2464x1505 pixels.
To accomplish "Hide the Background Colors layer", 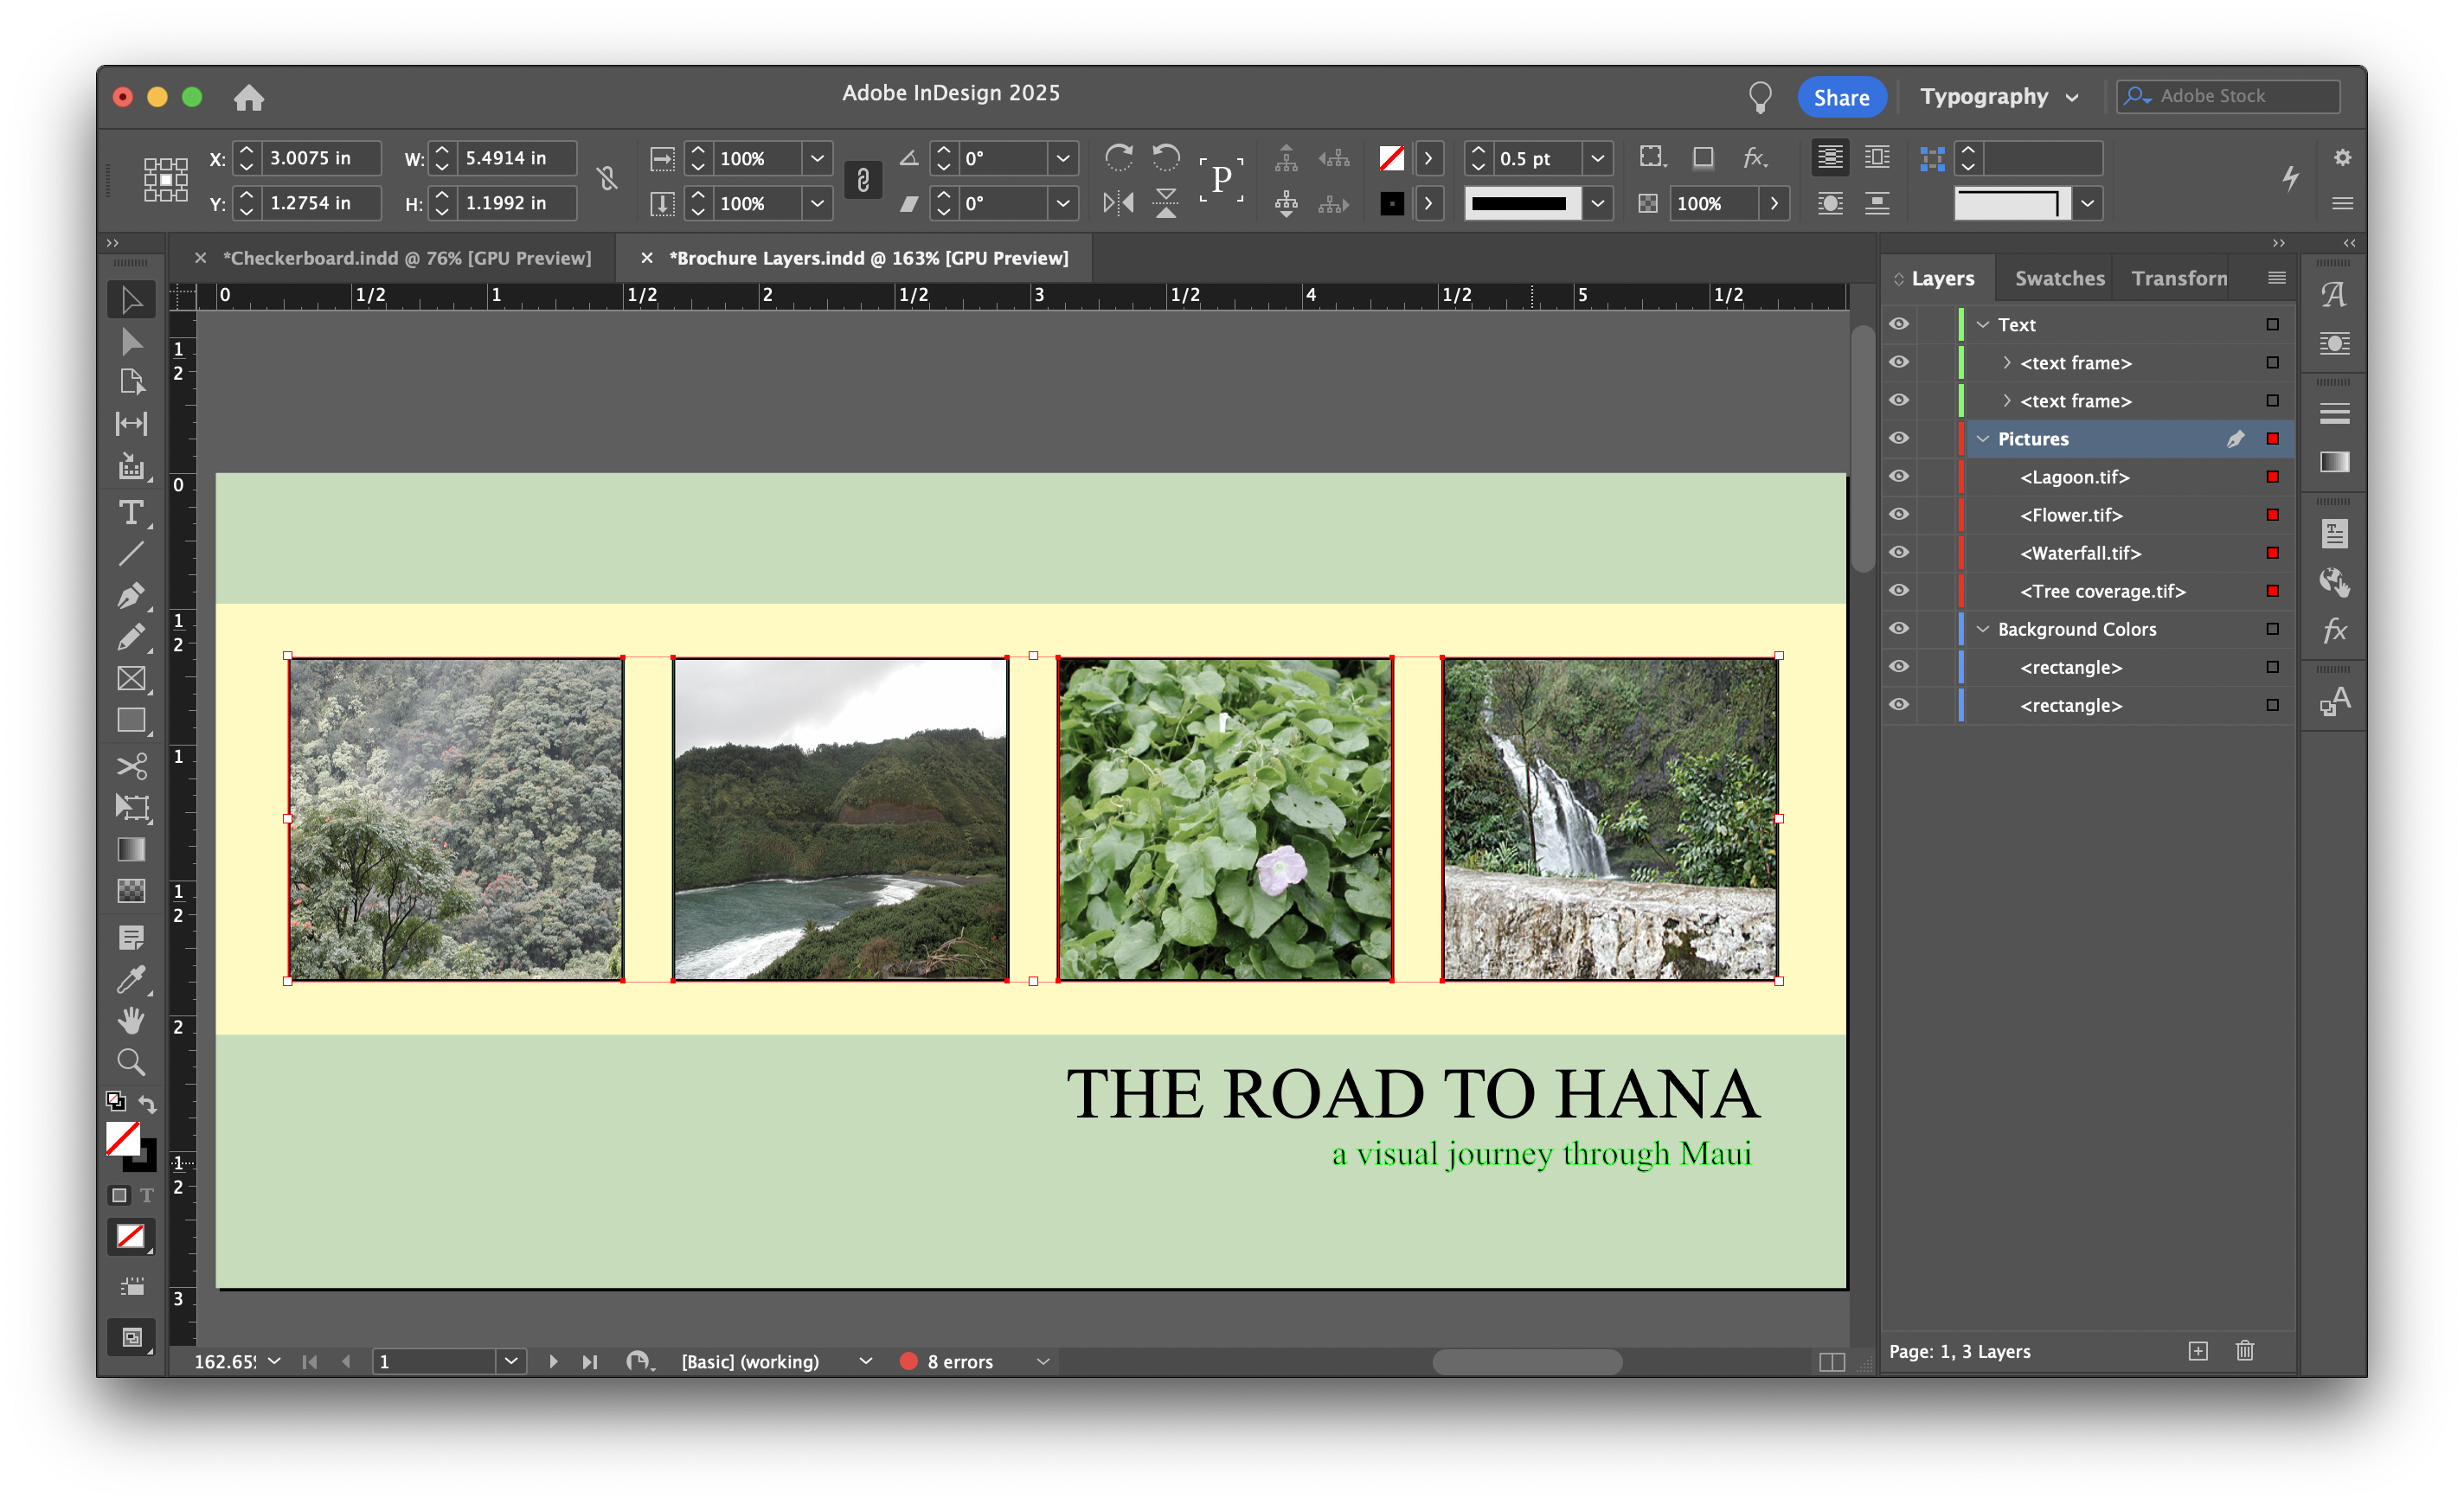I will [x=1898, y=628].
